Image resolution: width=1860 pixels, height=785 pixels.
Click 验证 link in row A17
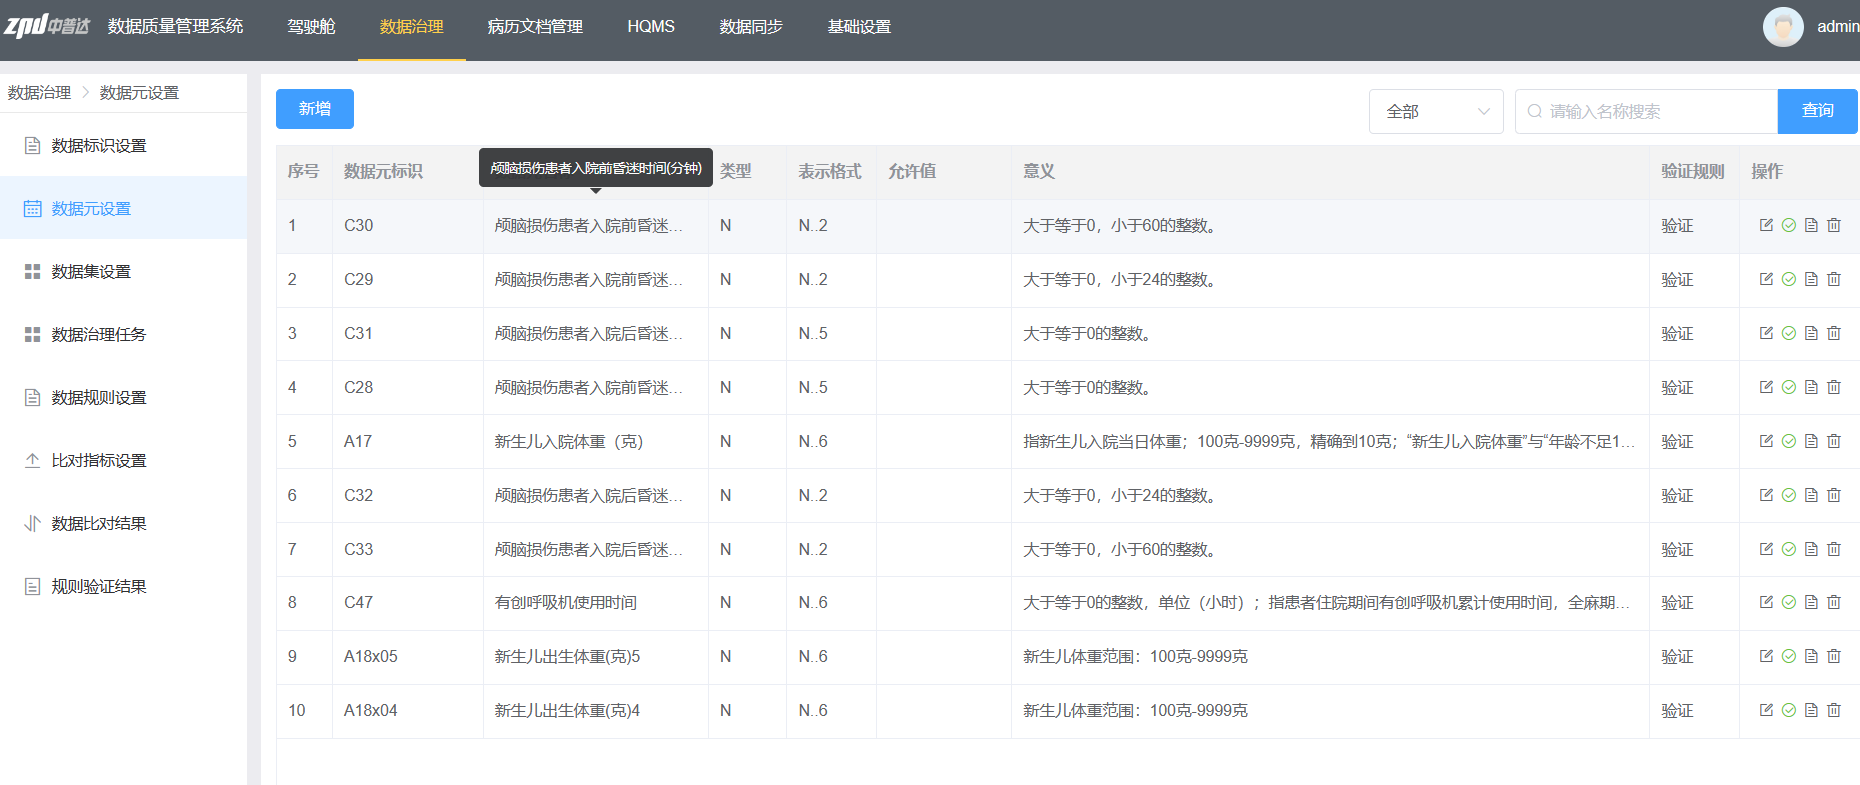[1677, 441]
